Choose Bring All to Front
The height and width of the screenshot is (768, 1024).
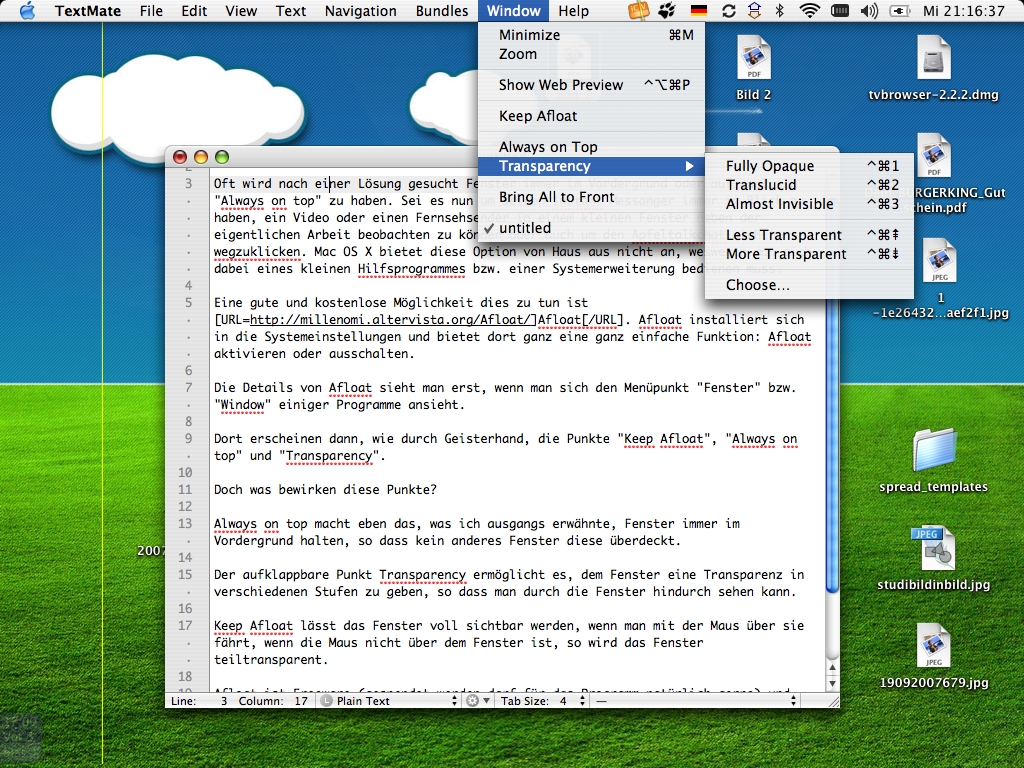pyautogui.click(x=592, y=197)
